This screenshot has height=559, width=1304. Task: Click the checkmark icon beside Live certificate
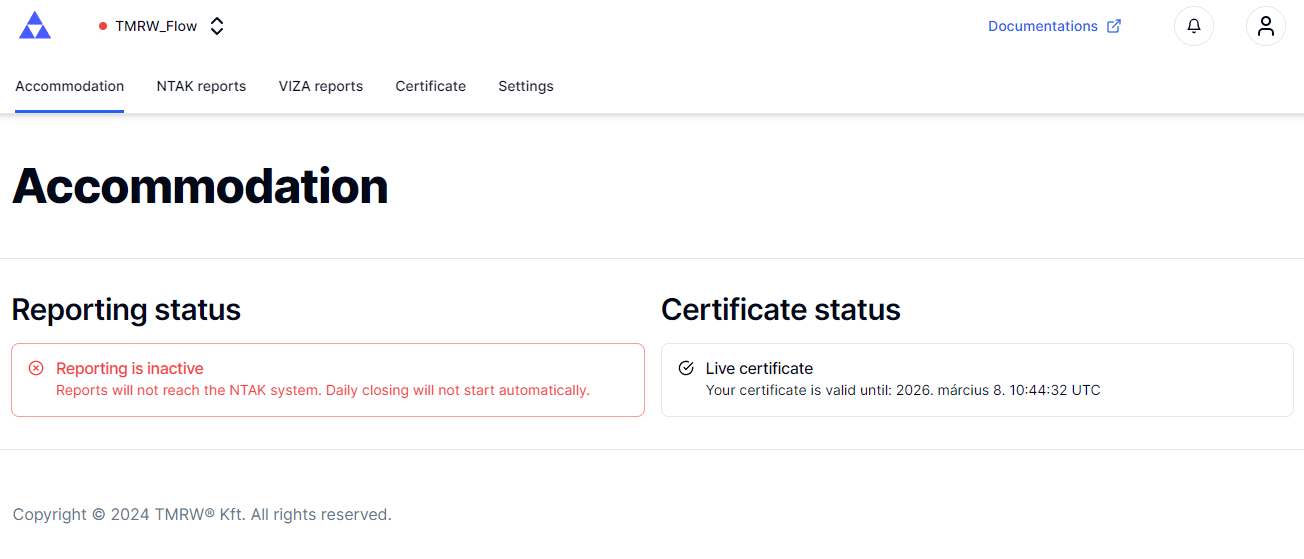(686, 368)
